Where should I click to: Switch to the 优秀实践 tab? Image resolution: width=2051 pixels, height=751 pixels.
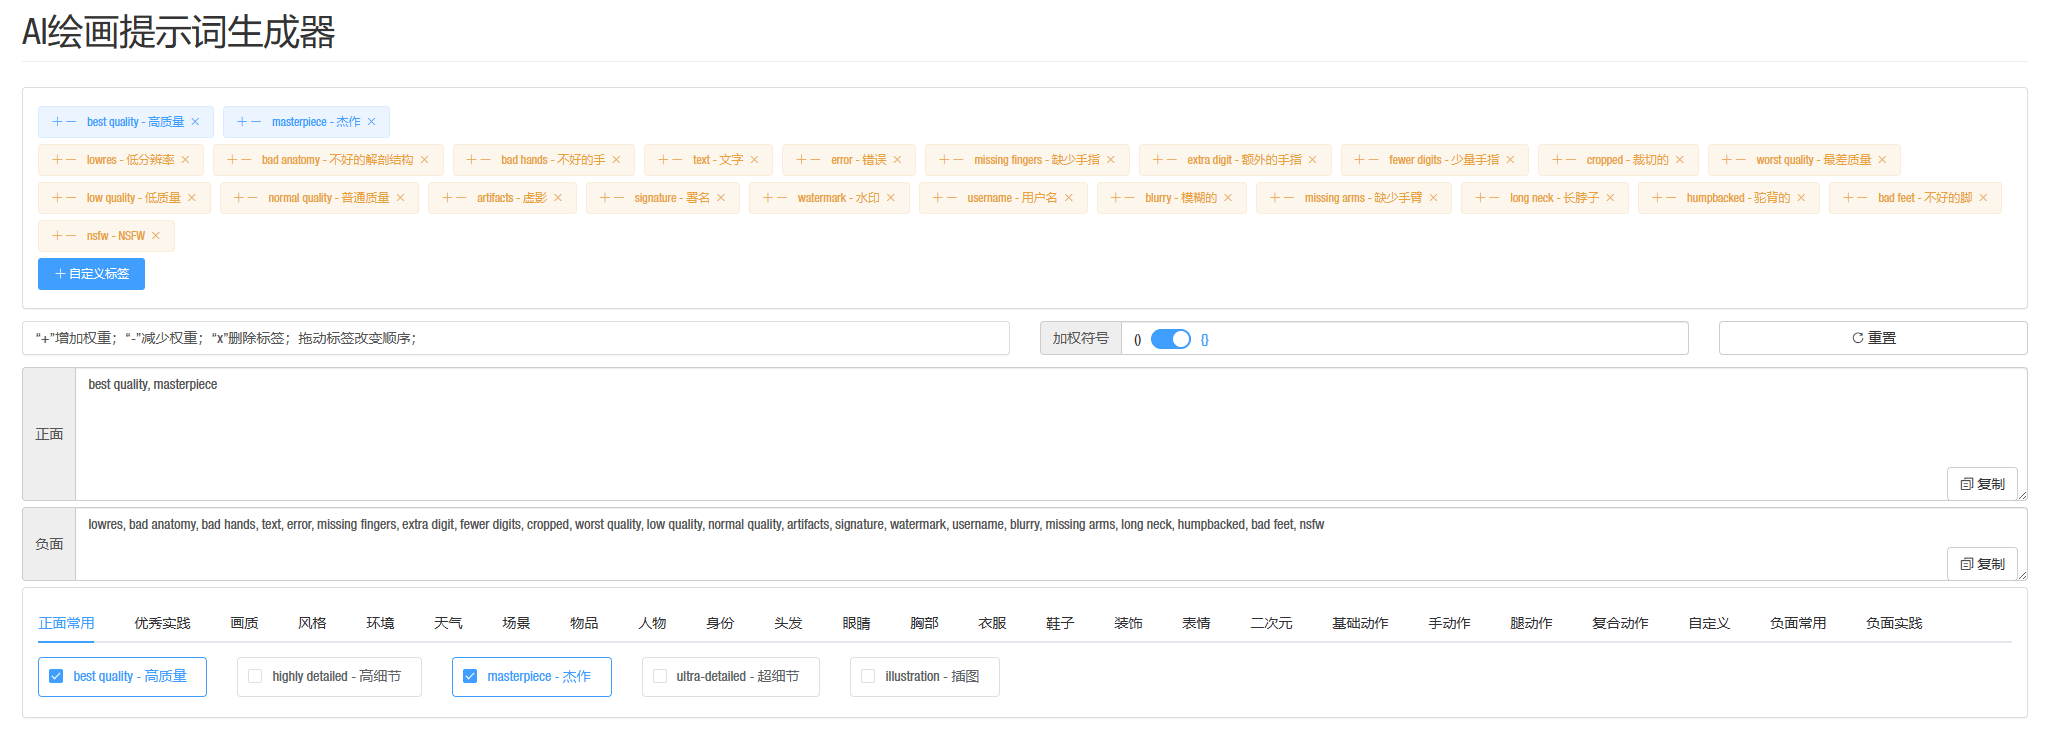coord(162,623)
